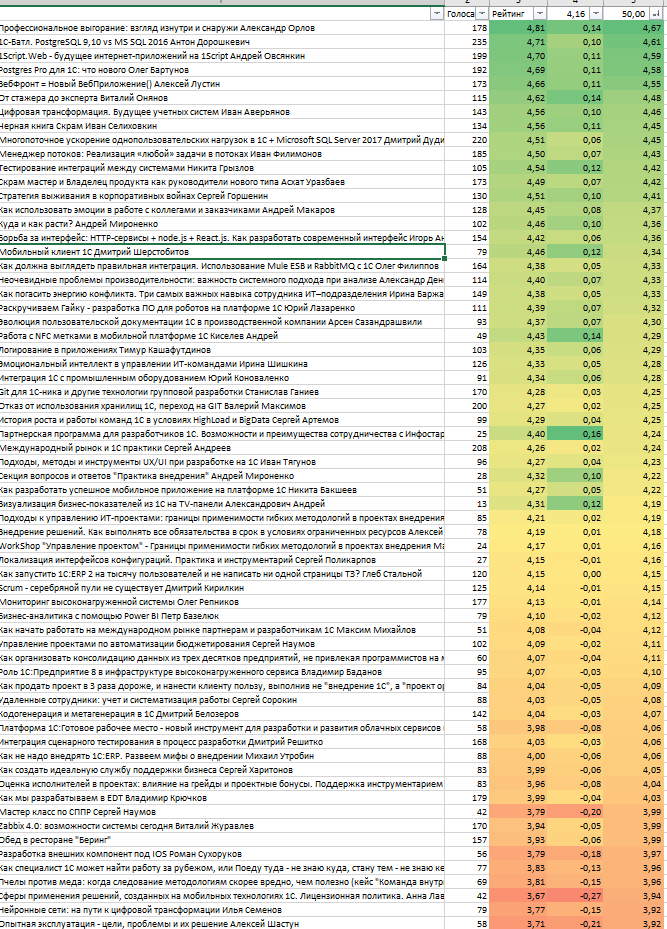Image resolution: width=667 pixels, height=929 pixels.
Task: Select Удаленные сотрудники Сергей Сорокин cell
Action: tap(222, 700)
